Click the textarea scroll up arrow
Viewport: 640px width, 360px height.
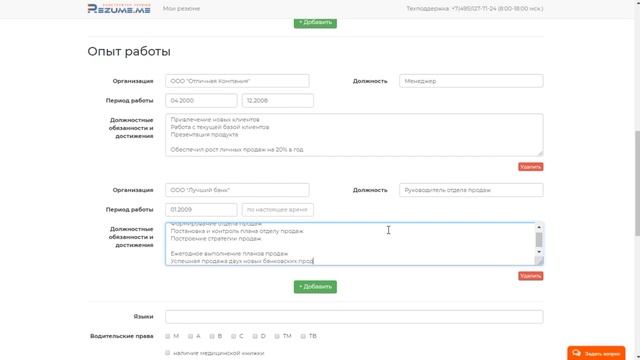point(539,227)
